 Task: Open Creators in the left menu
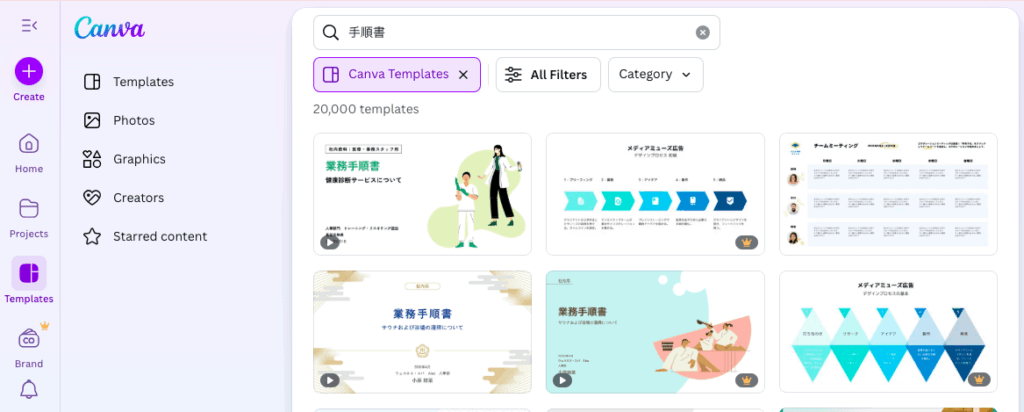point(138,198)
